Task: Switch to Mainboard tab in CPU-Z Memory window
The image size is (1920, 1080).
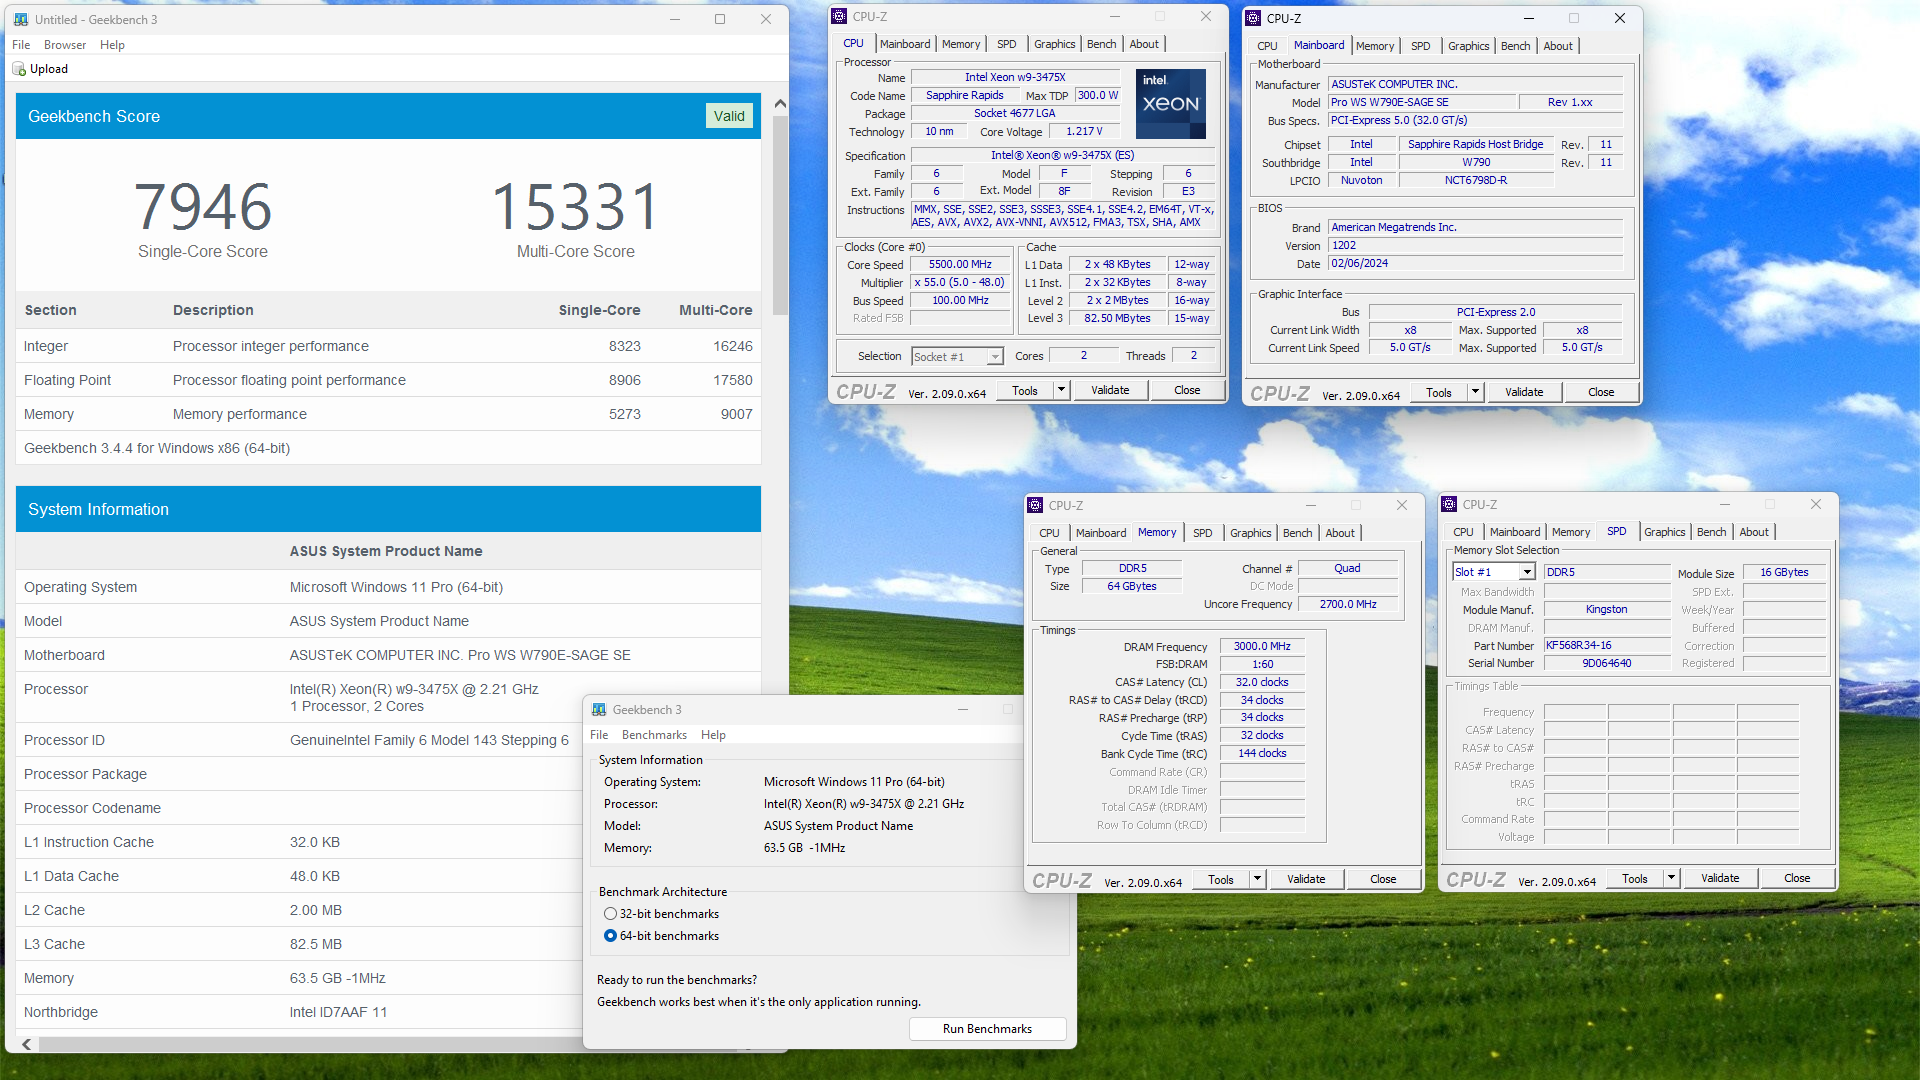Action: (x=1100, y=533)
